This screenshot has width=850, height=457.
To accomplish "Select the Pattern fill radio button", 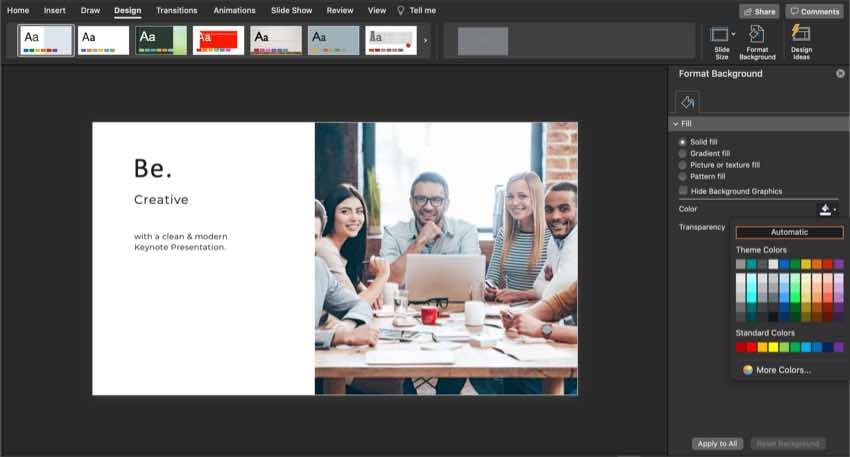I will 683,176.
